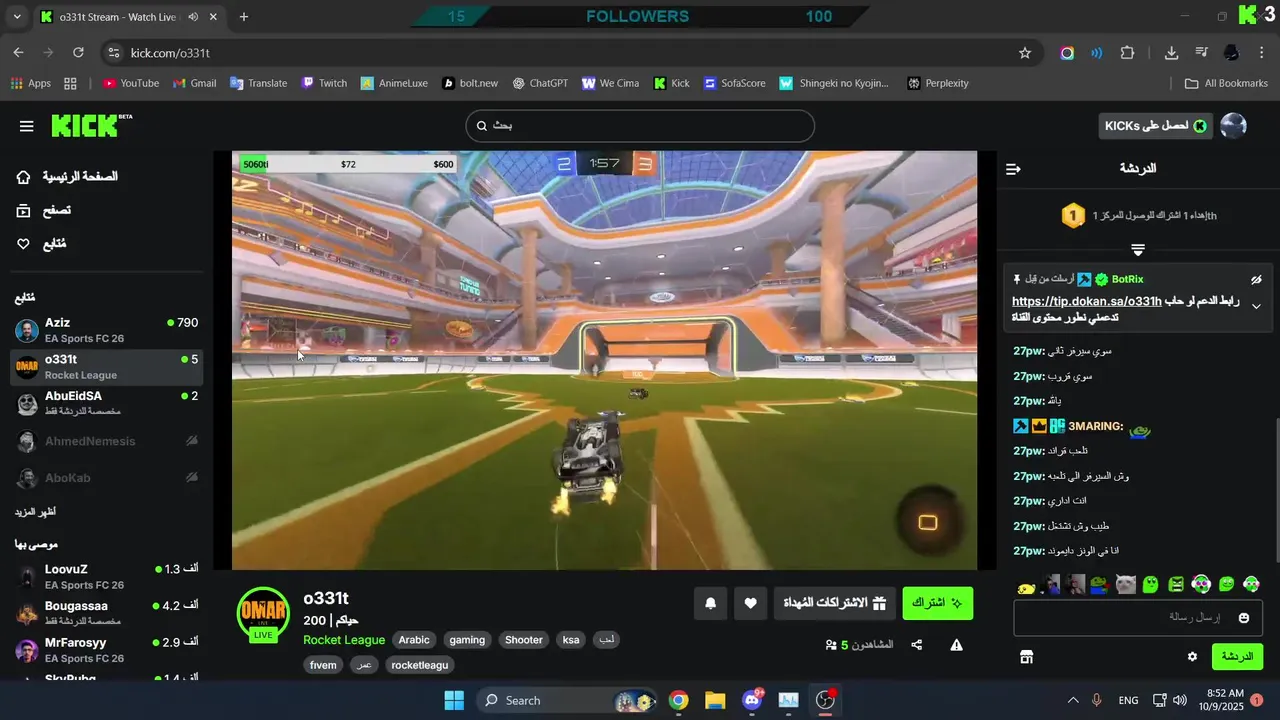Viewport: 1280px width, 720px height.
Task: Mute the o331t Stream browser tab
Action: 193,17
